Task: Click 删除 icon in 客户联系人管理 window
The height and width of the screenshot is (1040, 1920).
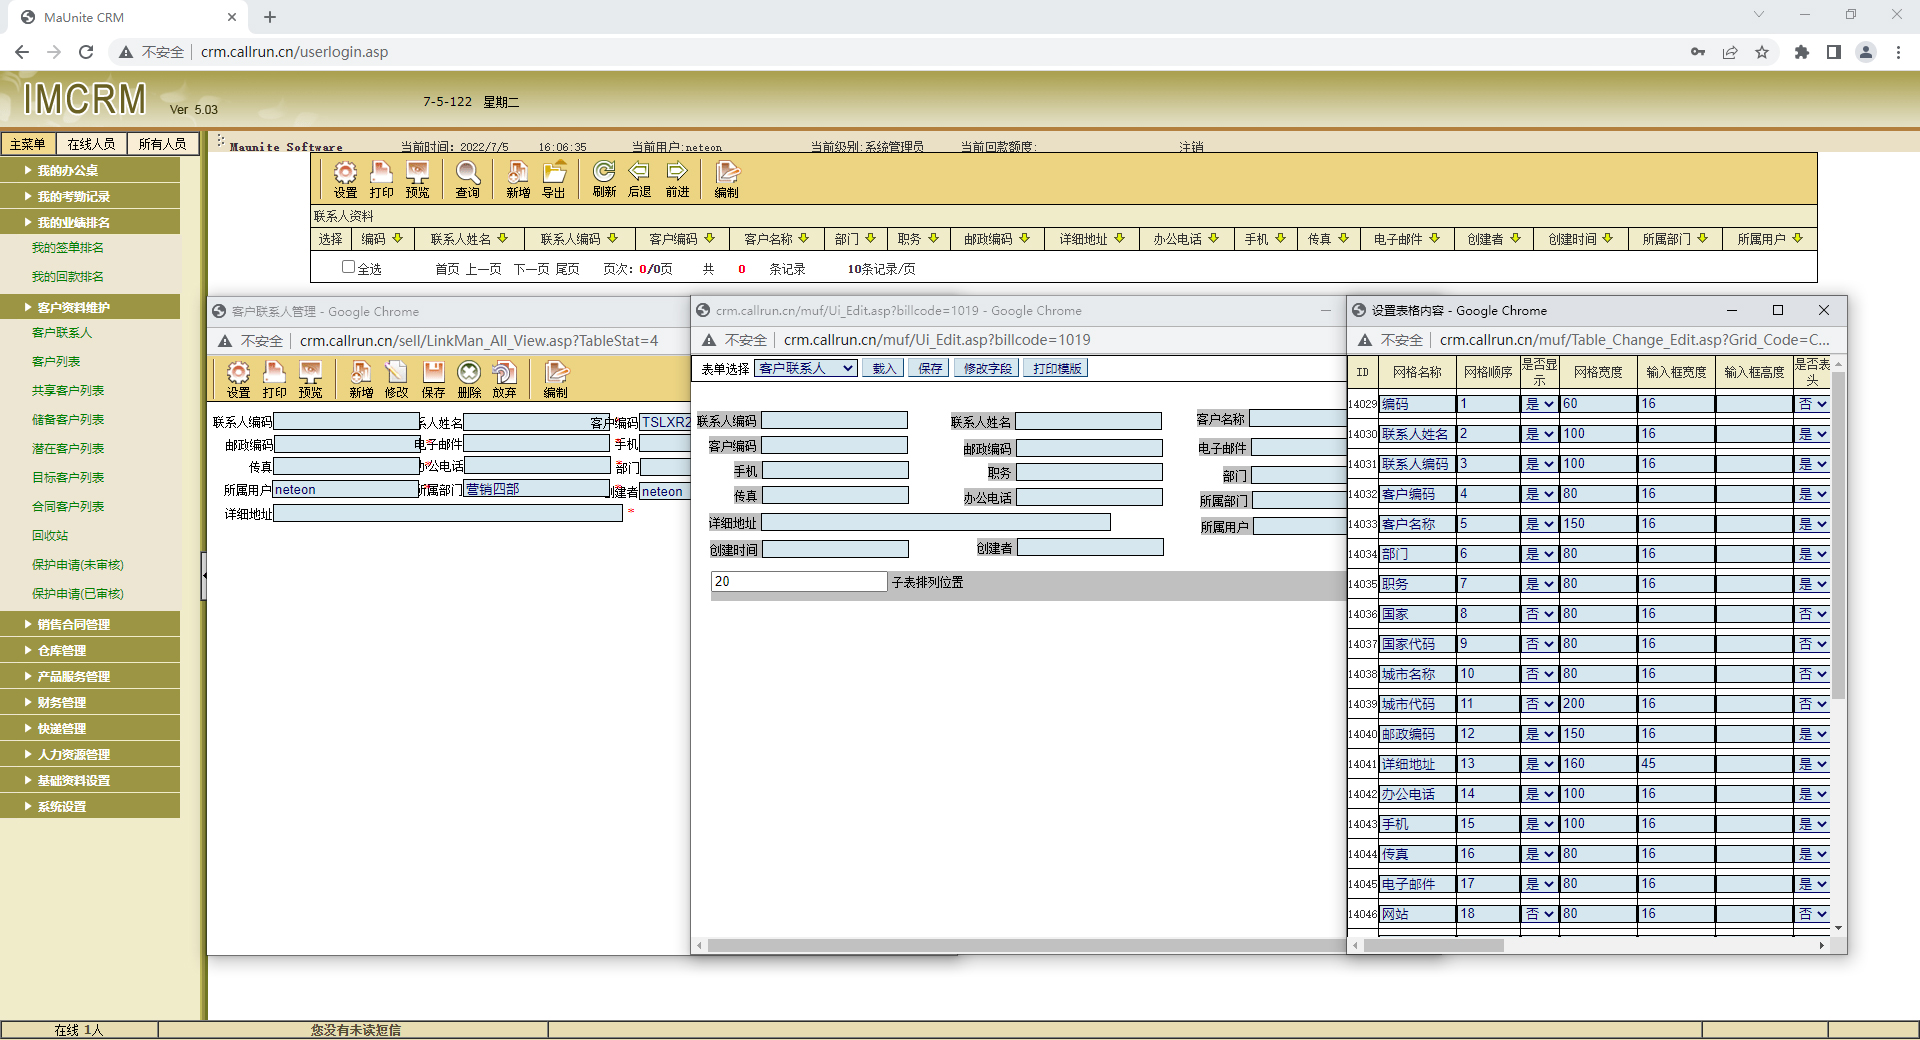Action: [469, 380]
